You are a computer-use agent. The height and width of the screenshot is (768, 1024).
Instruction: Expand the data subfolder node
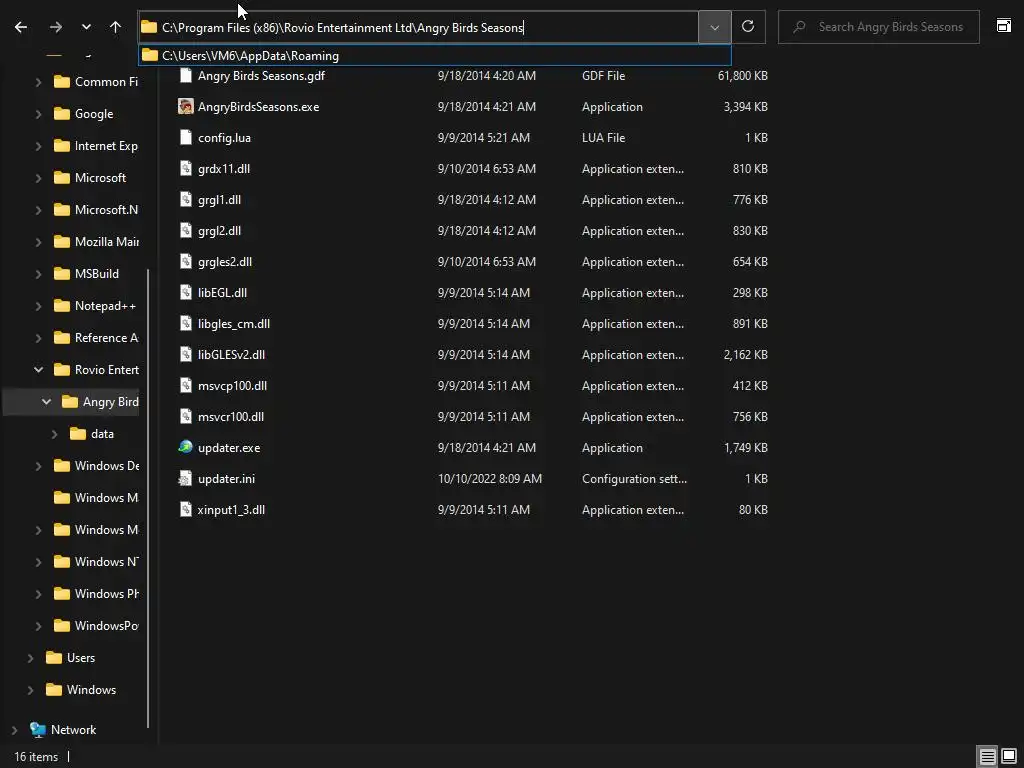tap(54, 434)
